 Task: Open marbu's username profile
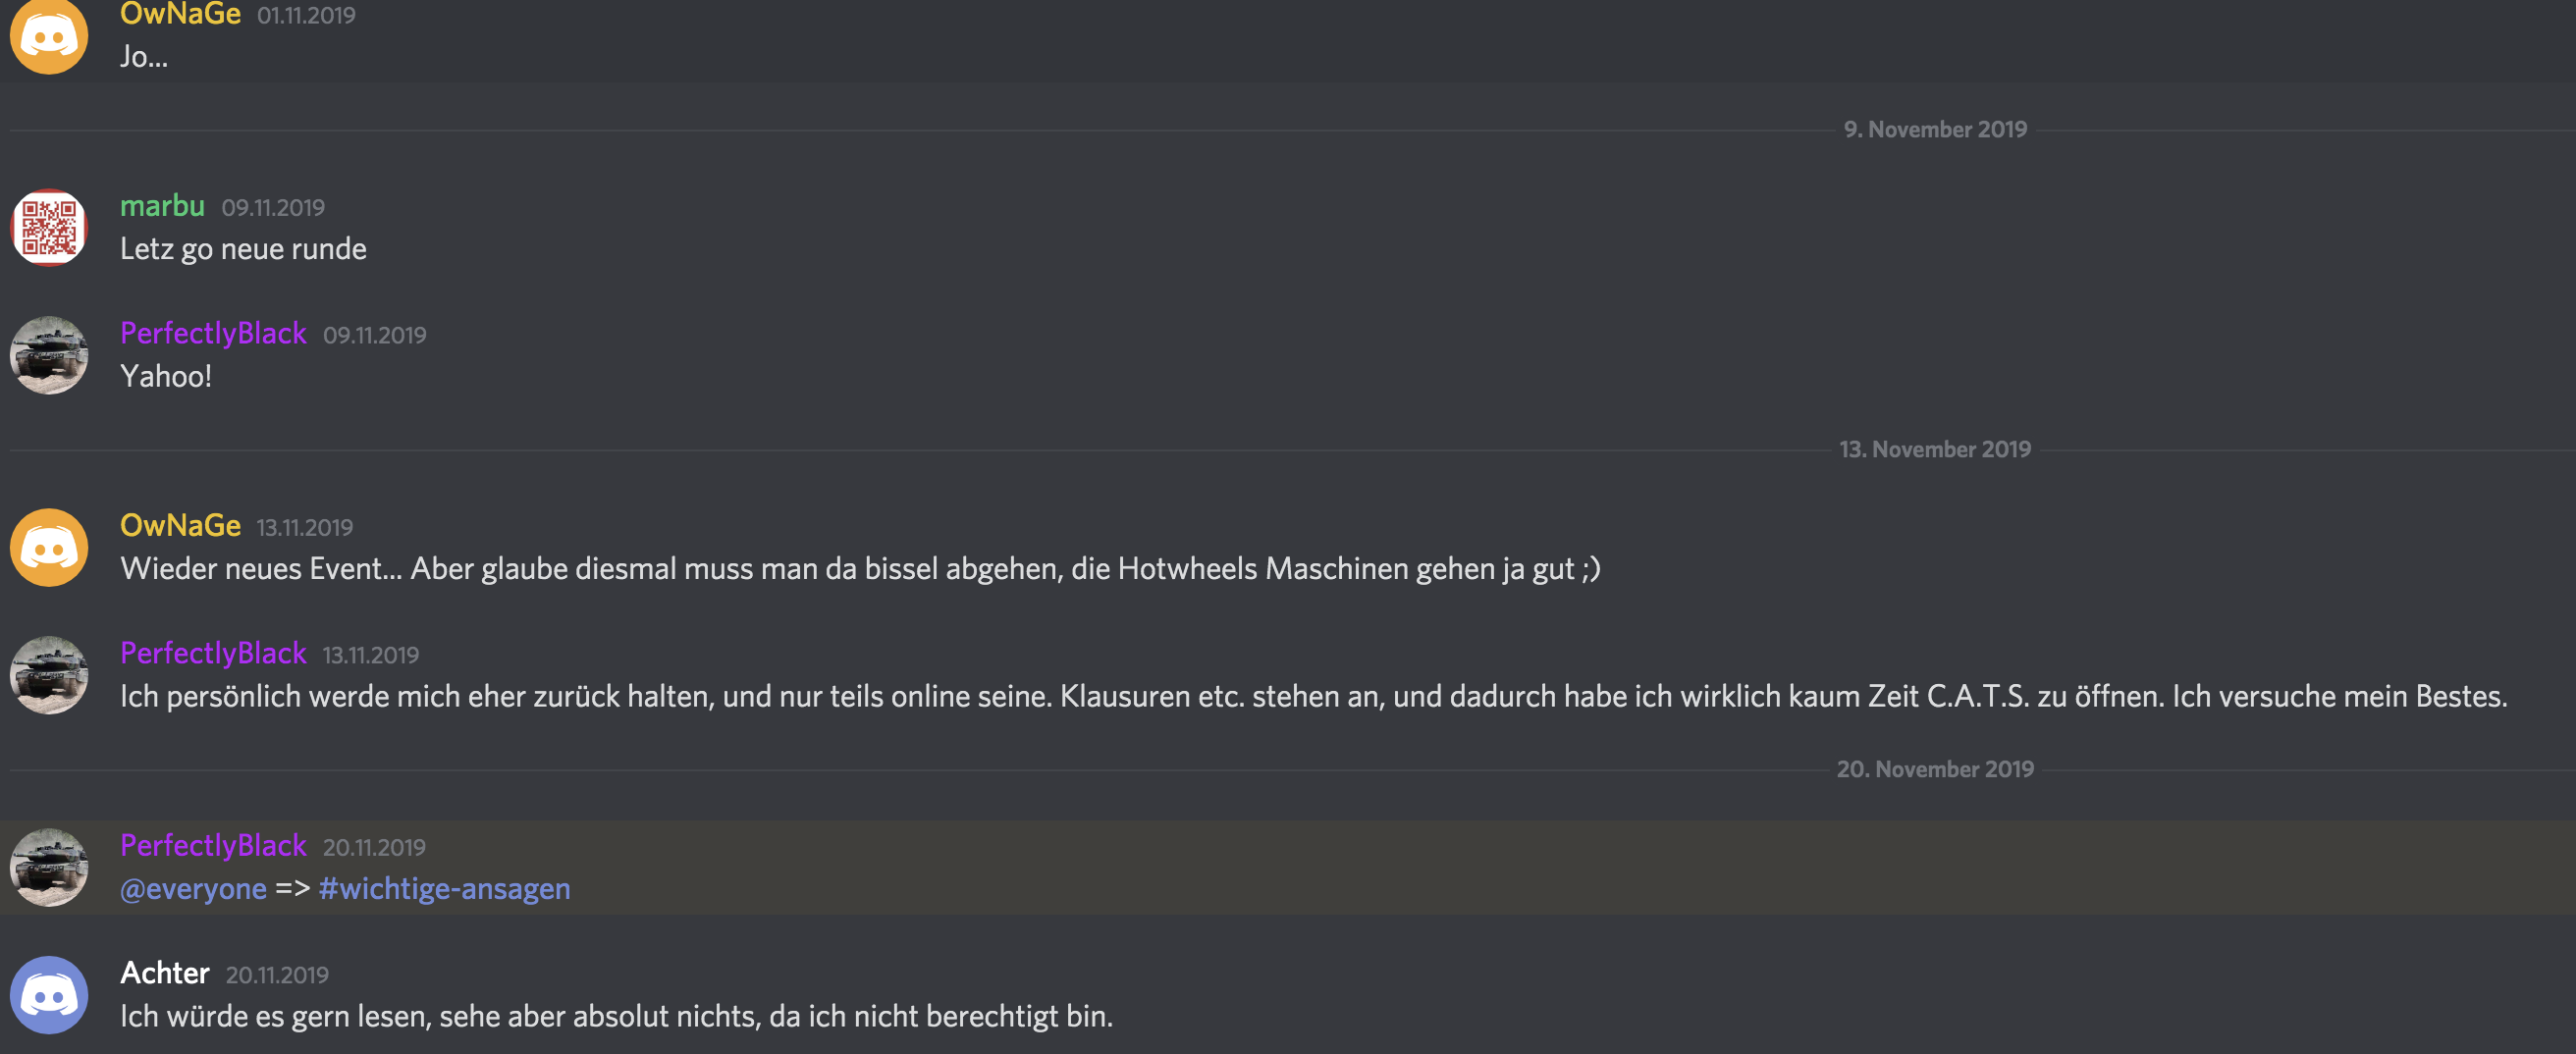pos(162,205)
